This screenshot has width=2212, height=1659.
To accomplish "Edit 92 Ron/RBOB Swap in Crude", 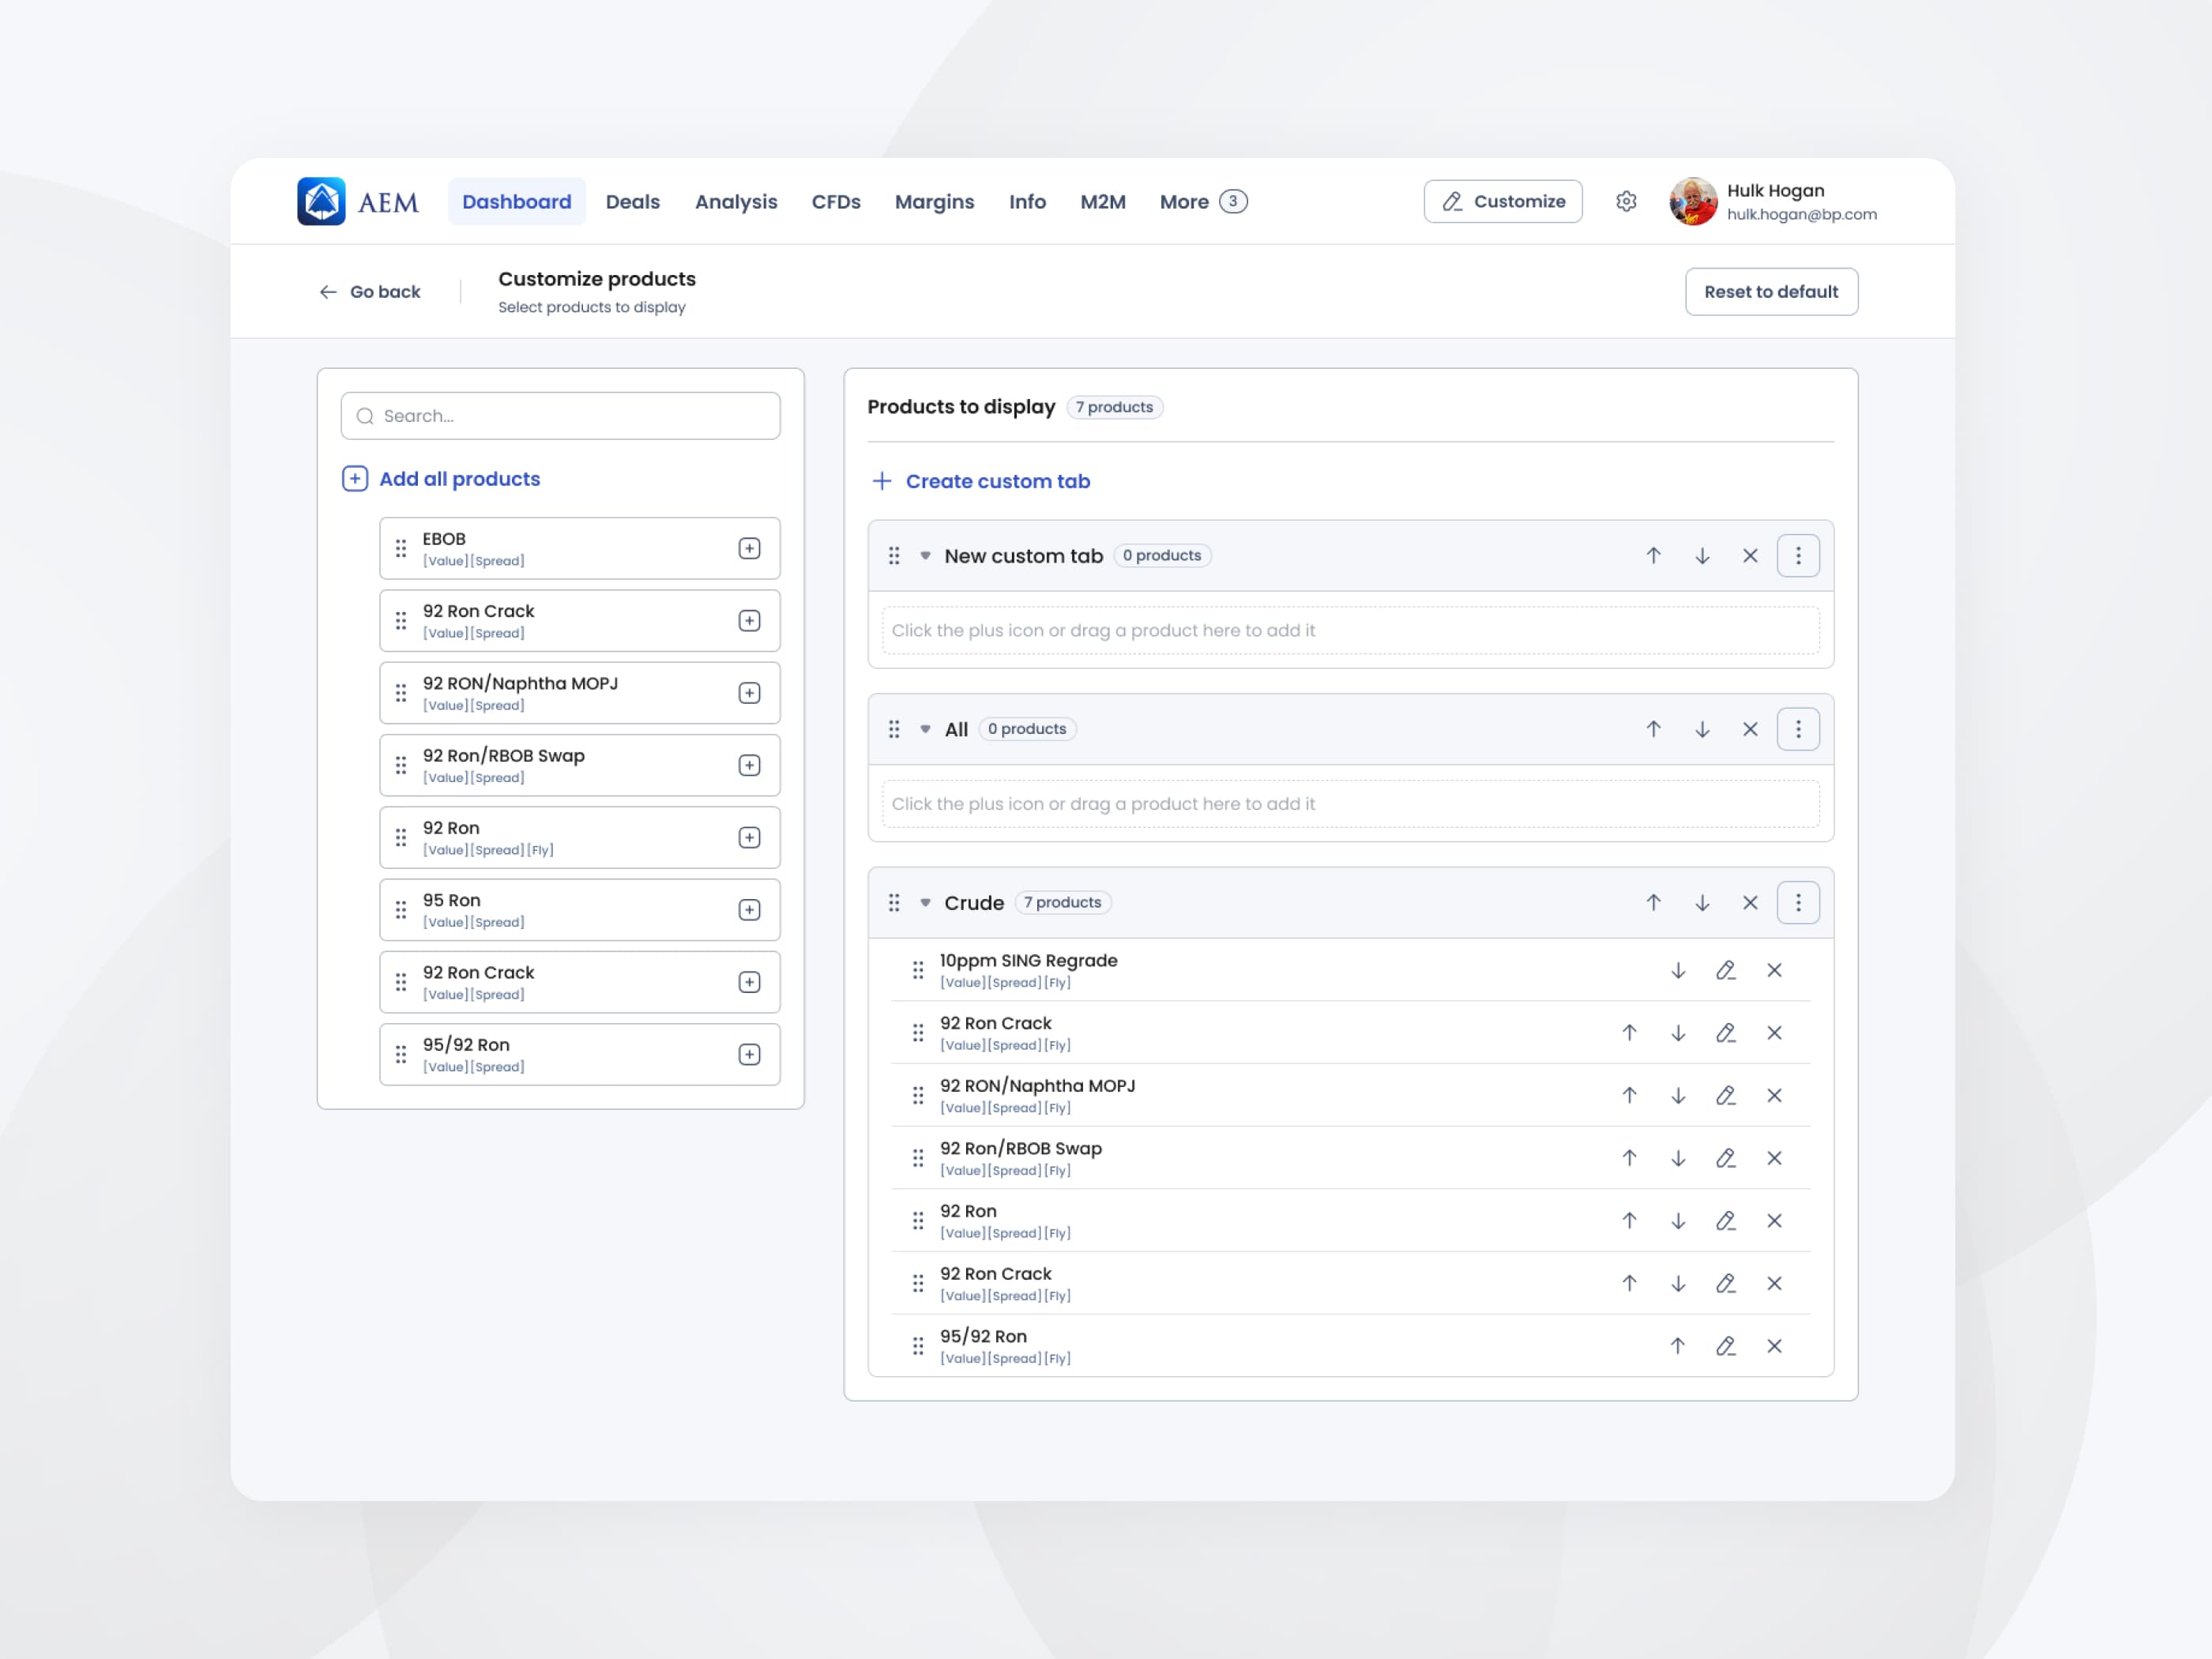I will 1726,1158.
